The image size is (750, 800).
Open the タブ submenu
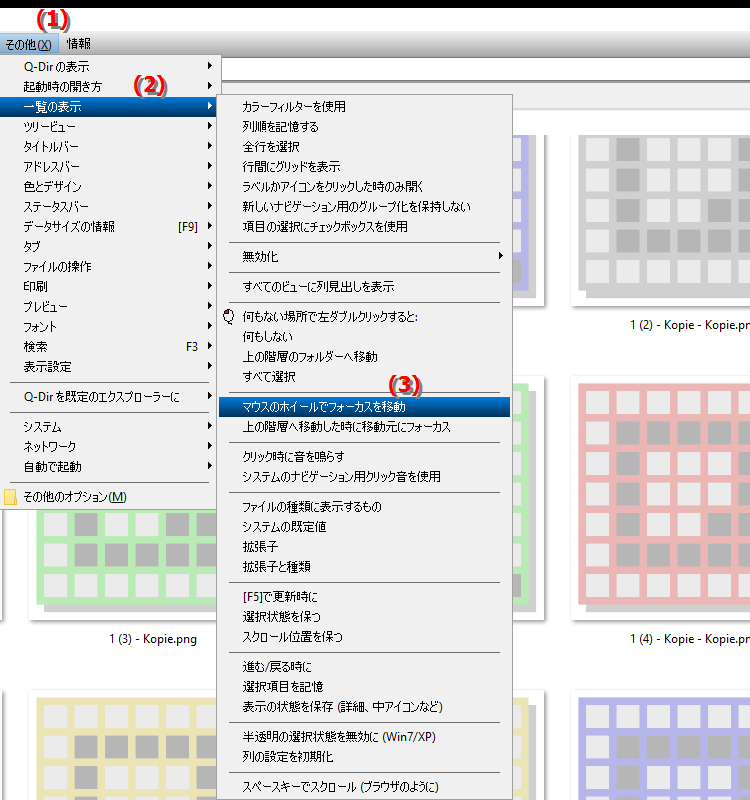pyautogui.click(x=110, y=246)
